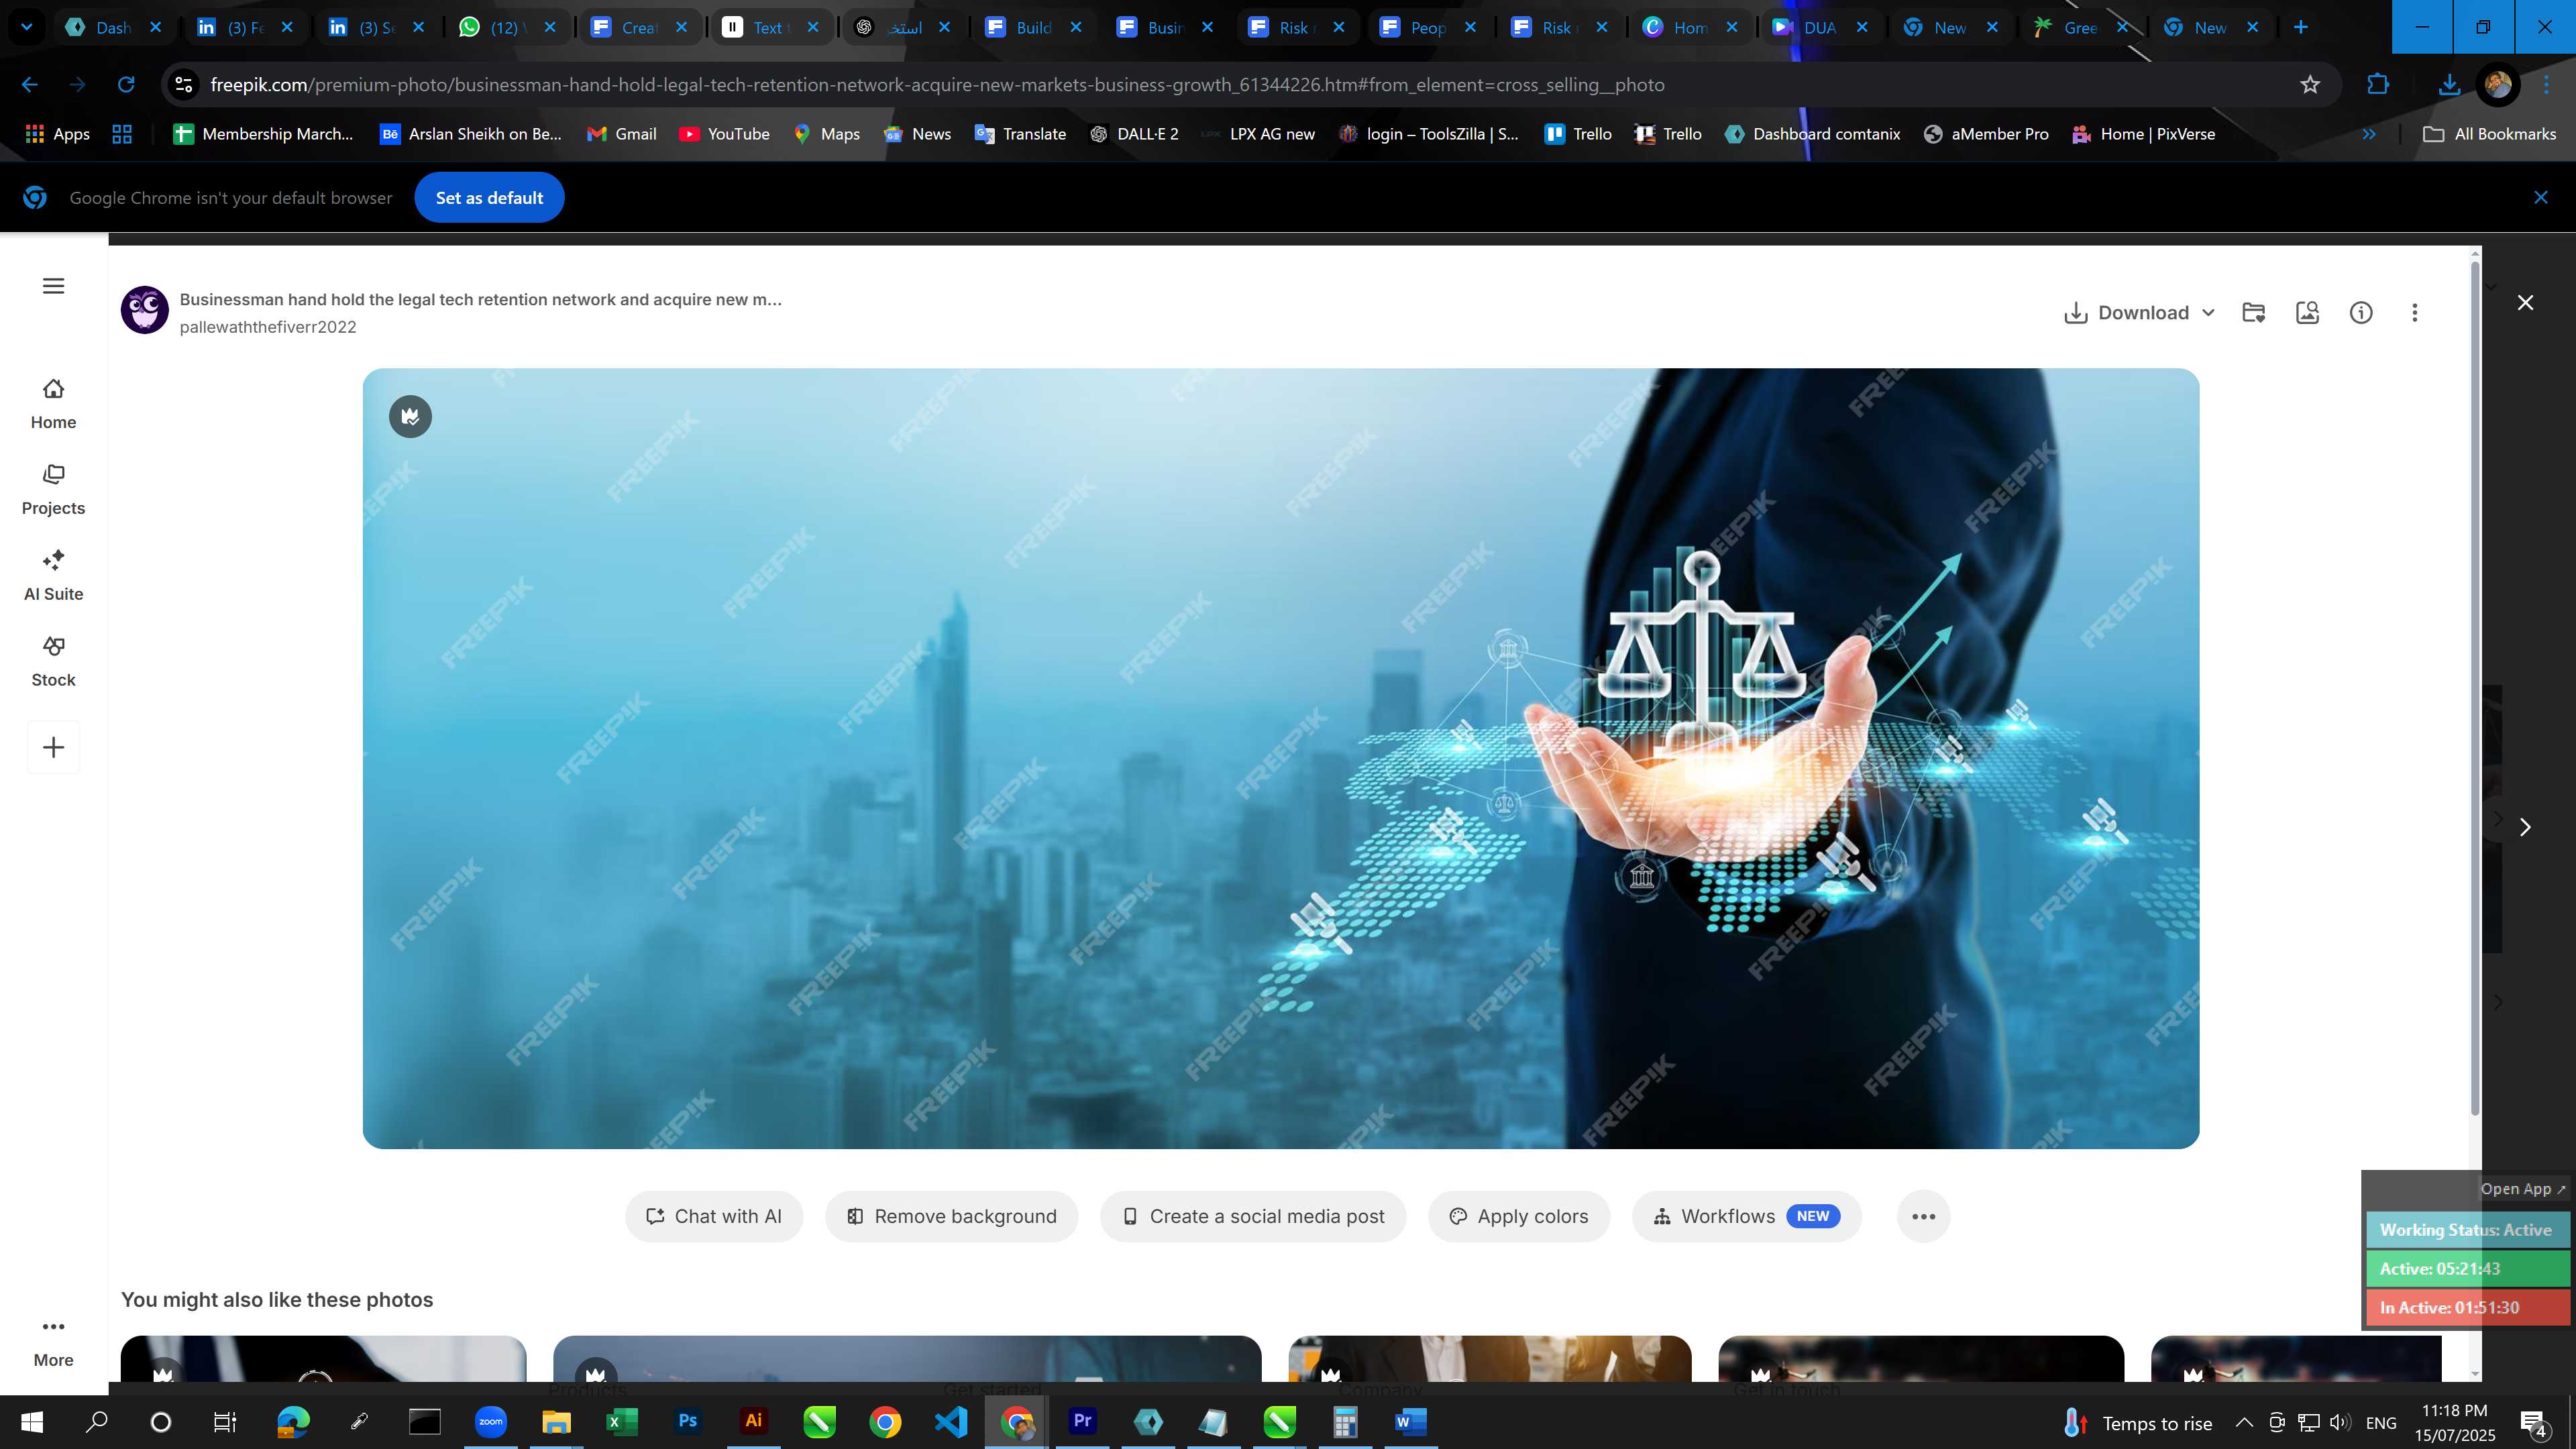Open the Chrome profile avatar

pos(2497,85)
